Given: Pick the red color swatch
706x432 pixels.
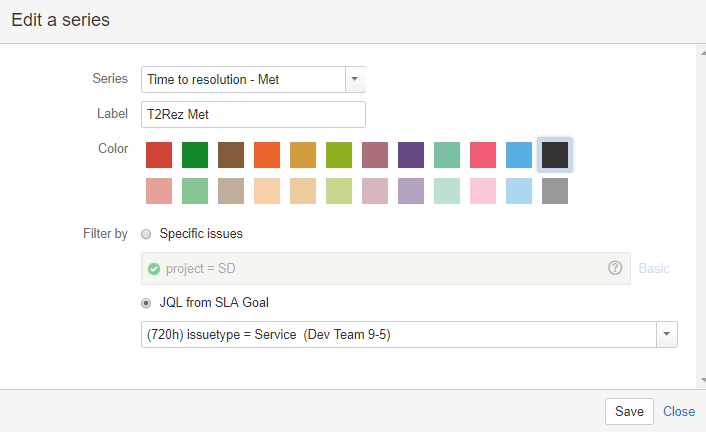Looking at the screenshot, I should point(159,155).
